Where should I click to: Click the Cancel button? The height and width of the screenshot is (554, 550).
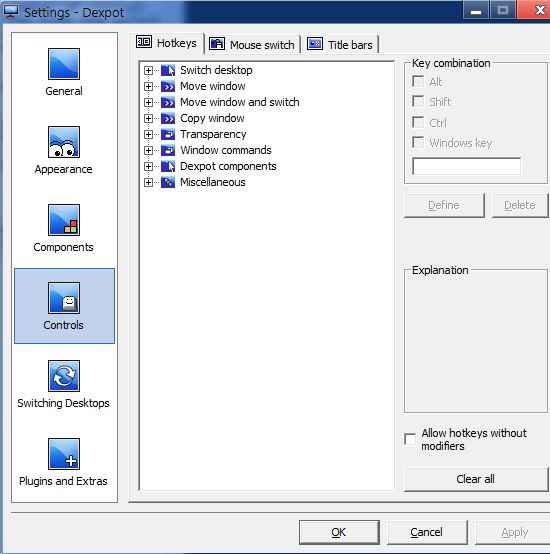coord(427,532)
